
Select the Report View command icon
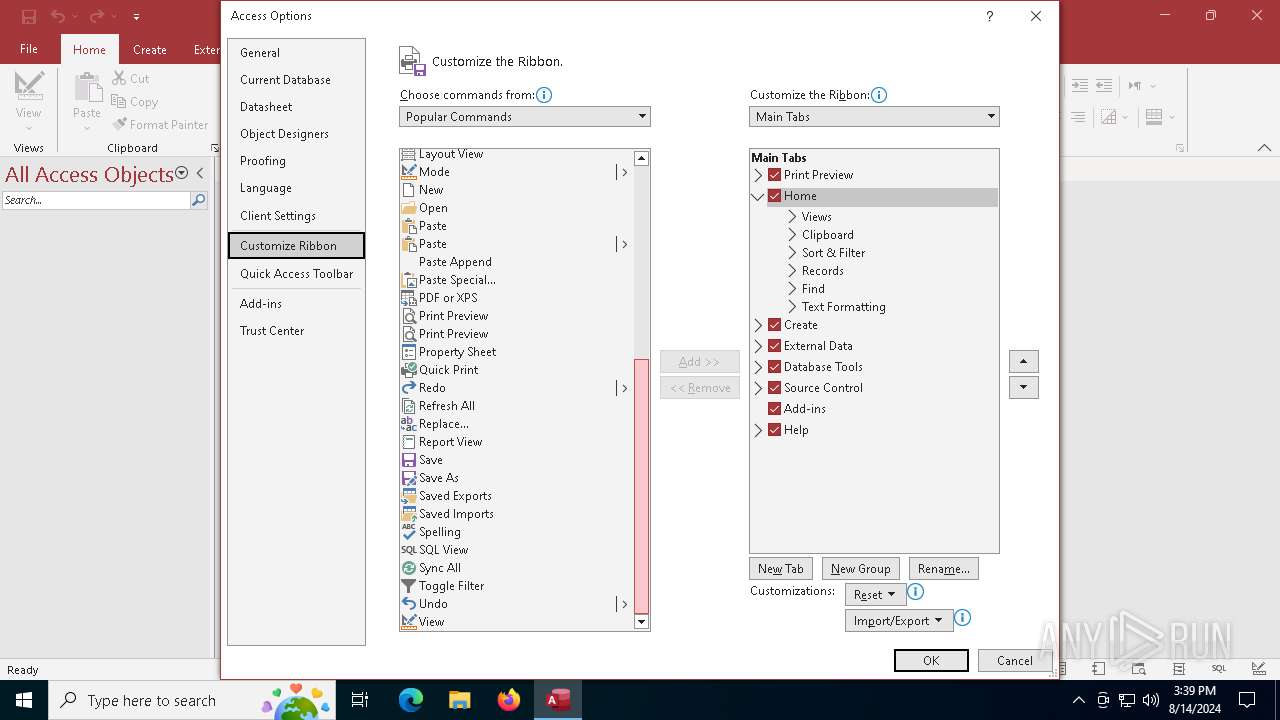pyautogui.click(x=408, y=442)
